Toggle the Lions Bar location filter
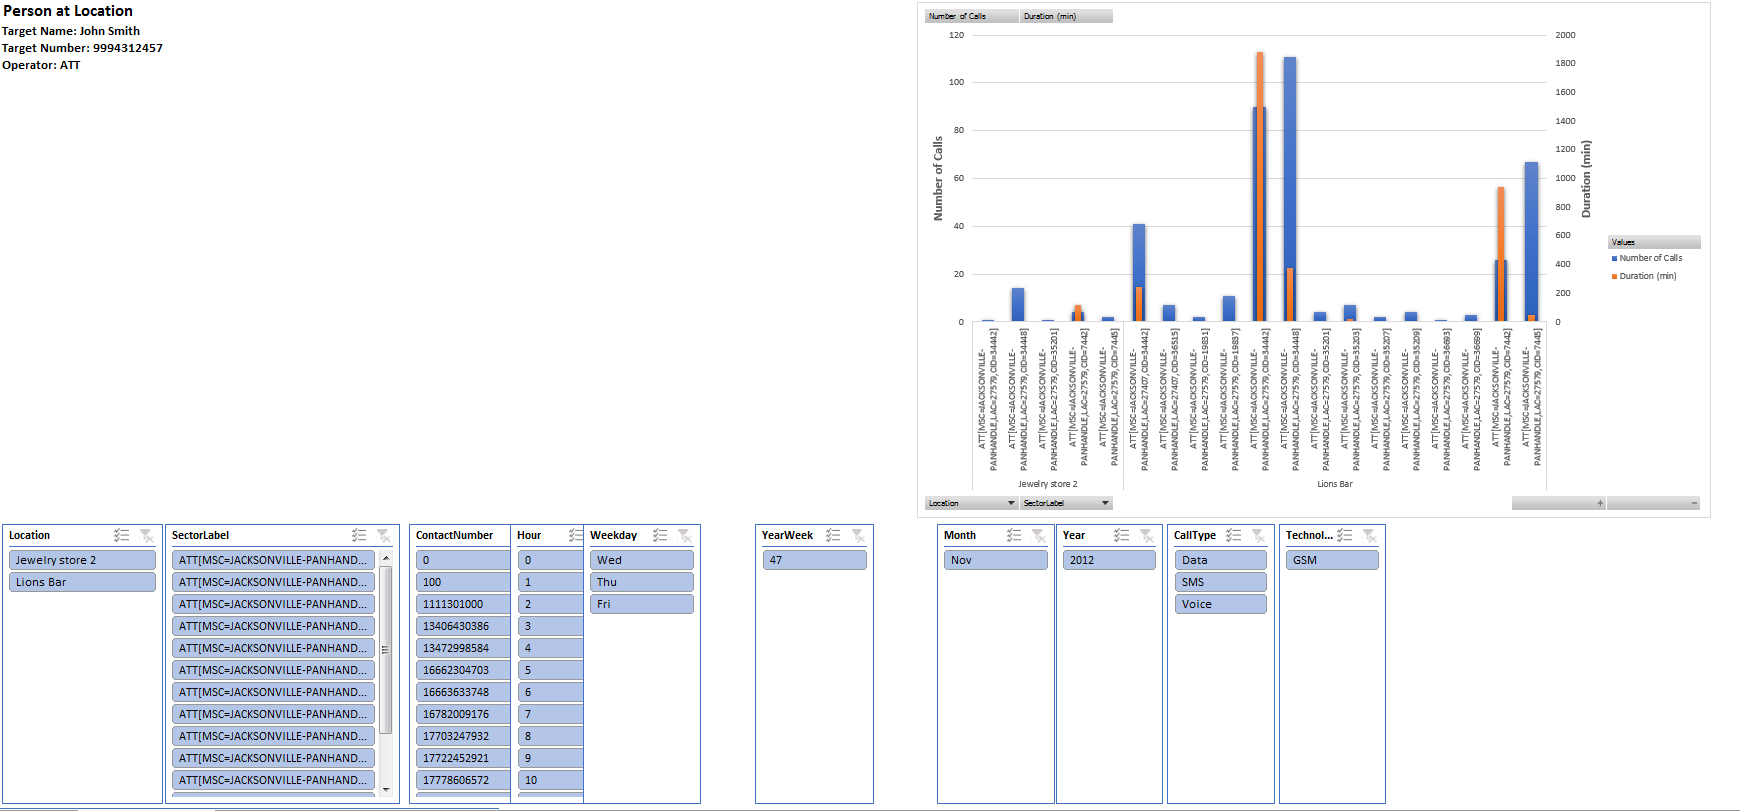Viewport: 1740px width, 811px height. 82,582
